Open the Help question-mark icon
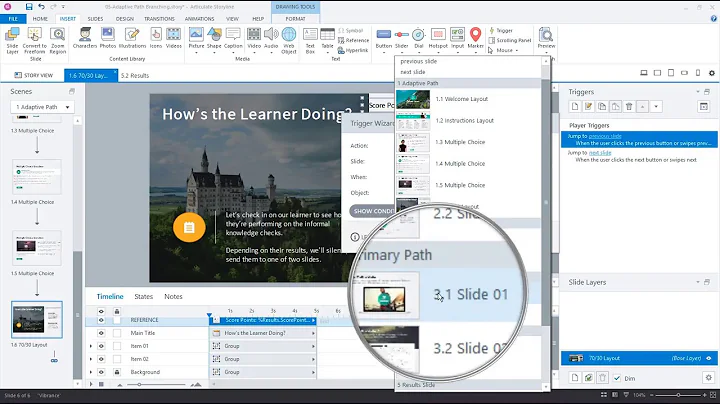Image resolution: width=720 pixels, height=404 pixels. click(x=714, y=18)
